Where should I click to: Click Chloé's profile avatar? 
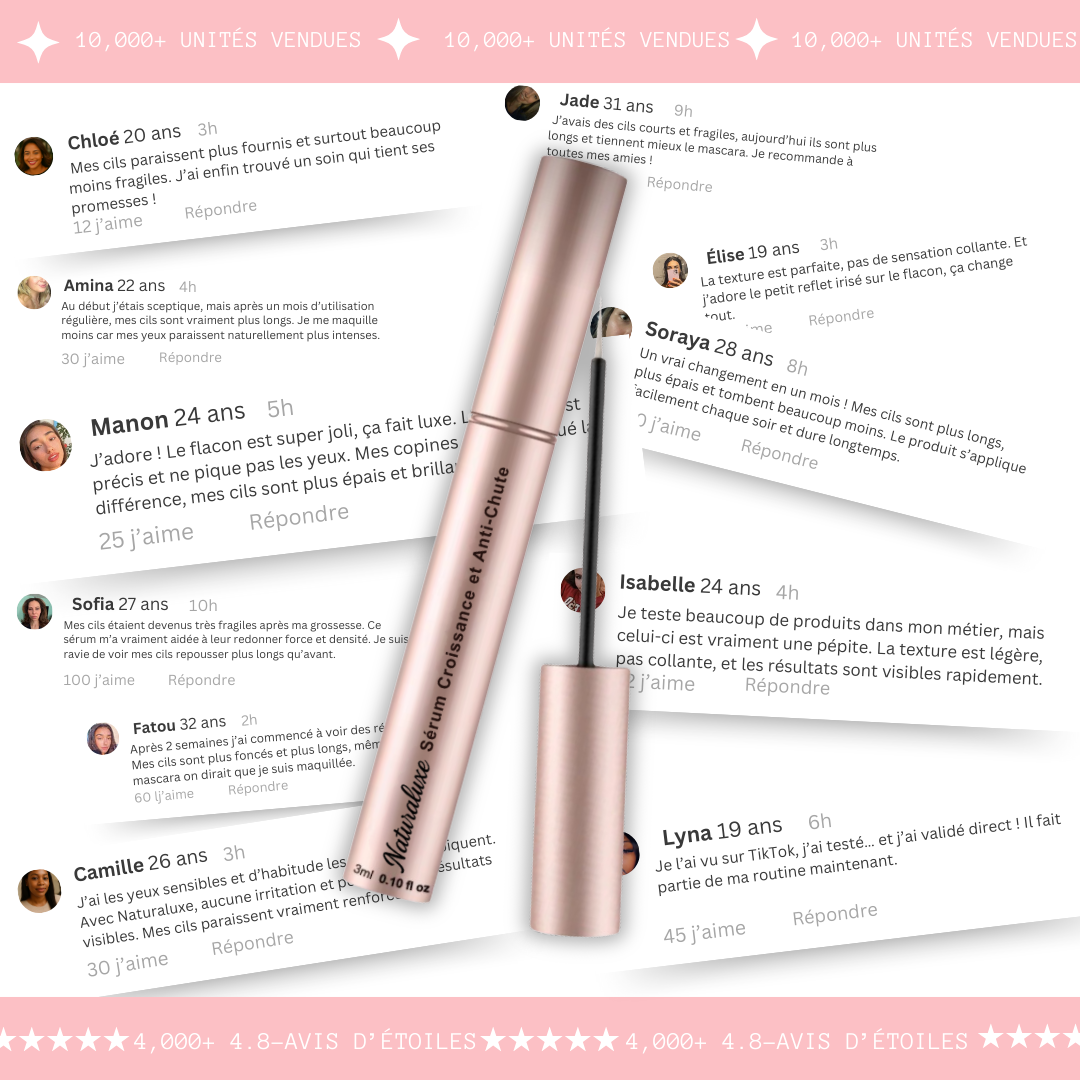click(x=34, y=156)
